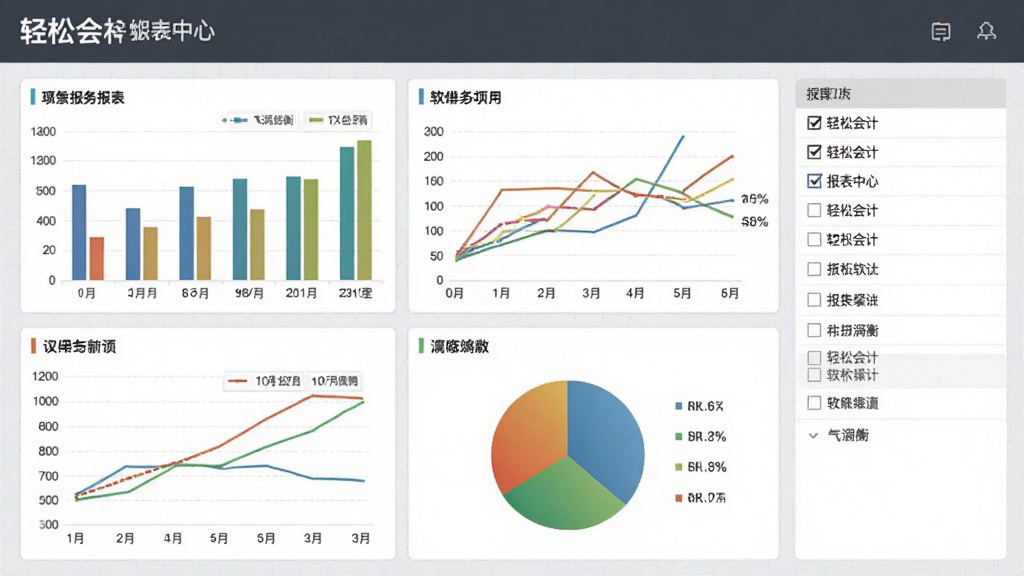Screen dimensions: 1024x576
Task: Toggle the green TX series in the bar chart legend
Action: pyautogui.click(x=338, y=120)
